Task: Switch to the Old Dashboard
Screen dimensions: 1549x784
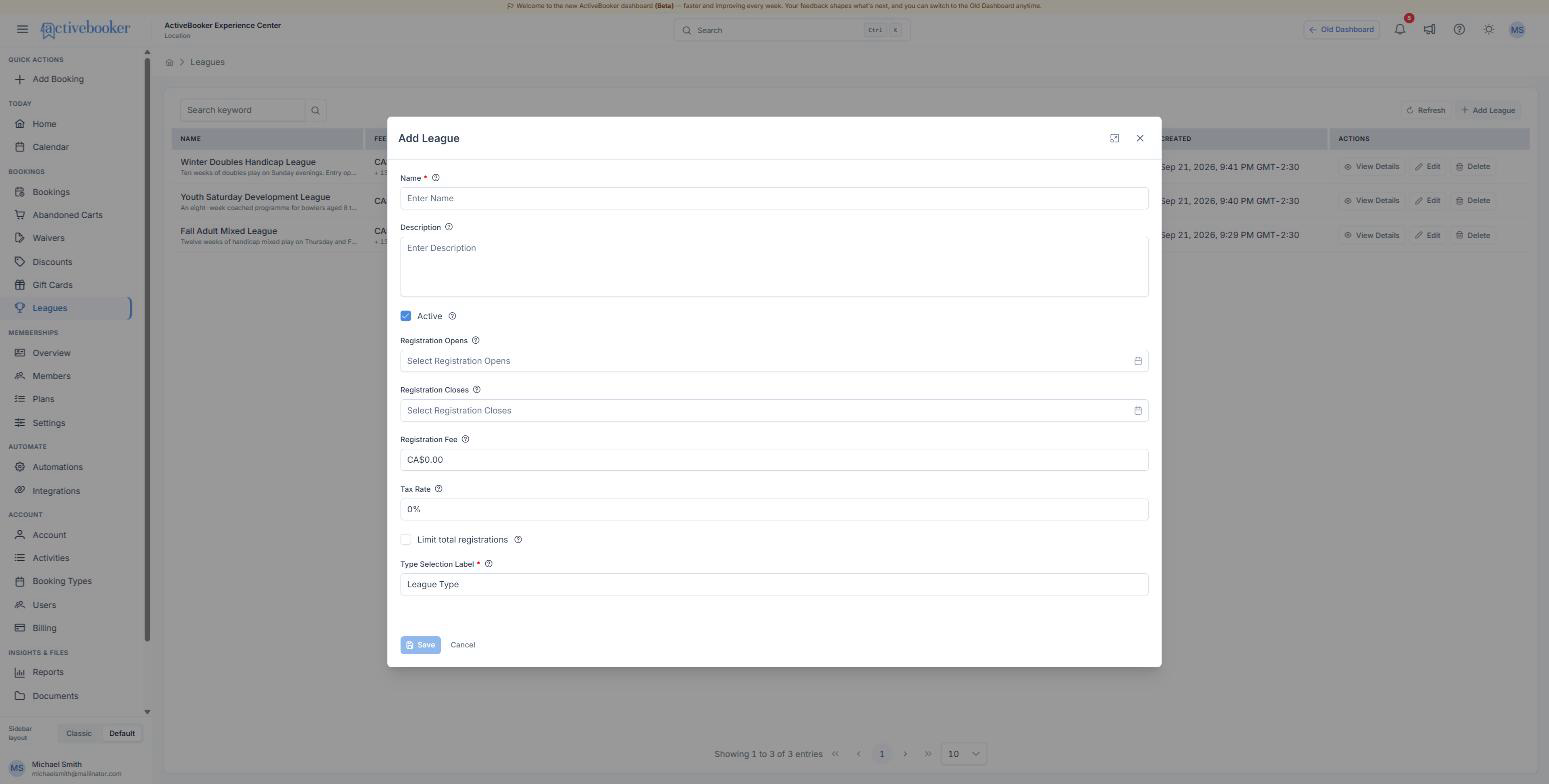Action: click(x=1342, y=30)
